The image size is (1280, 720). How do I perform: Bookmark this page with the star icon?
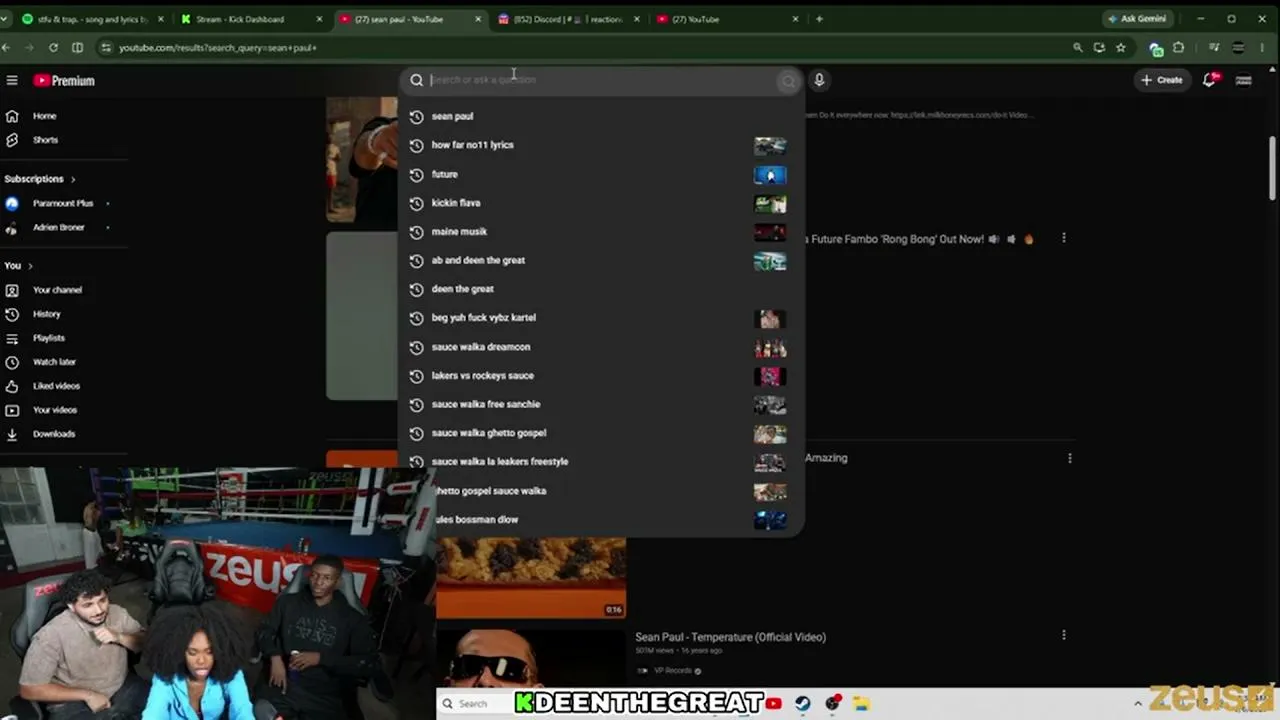(1121, 47)
